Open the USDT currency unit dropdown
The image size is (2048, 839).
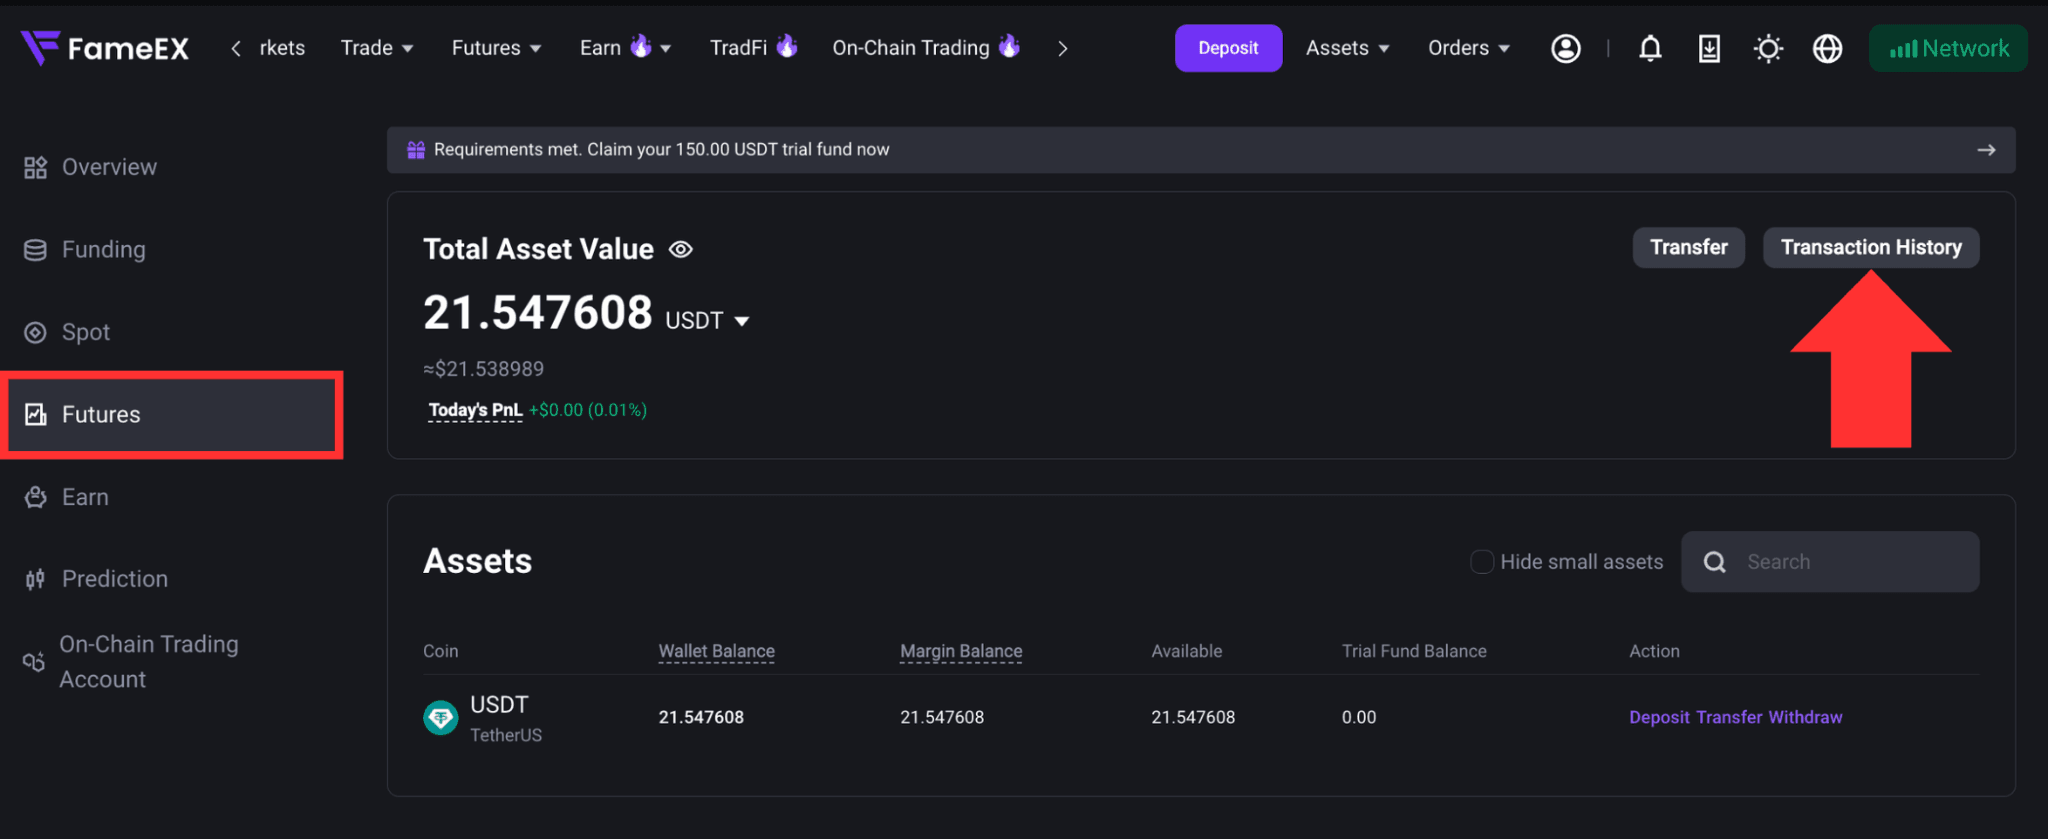(x=707, y=321)
